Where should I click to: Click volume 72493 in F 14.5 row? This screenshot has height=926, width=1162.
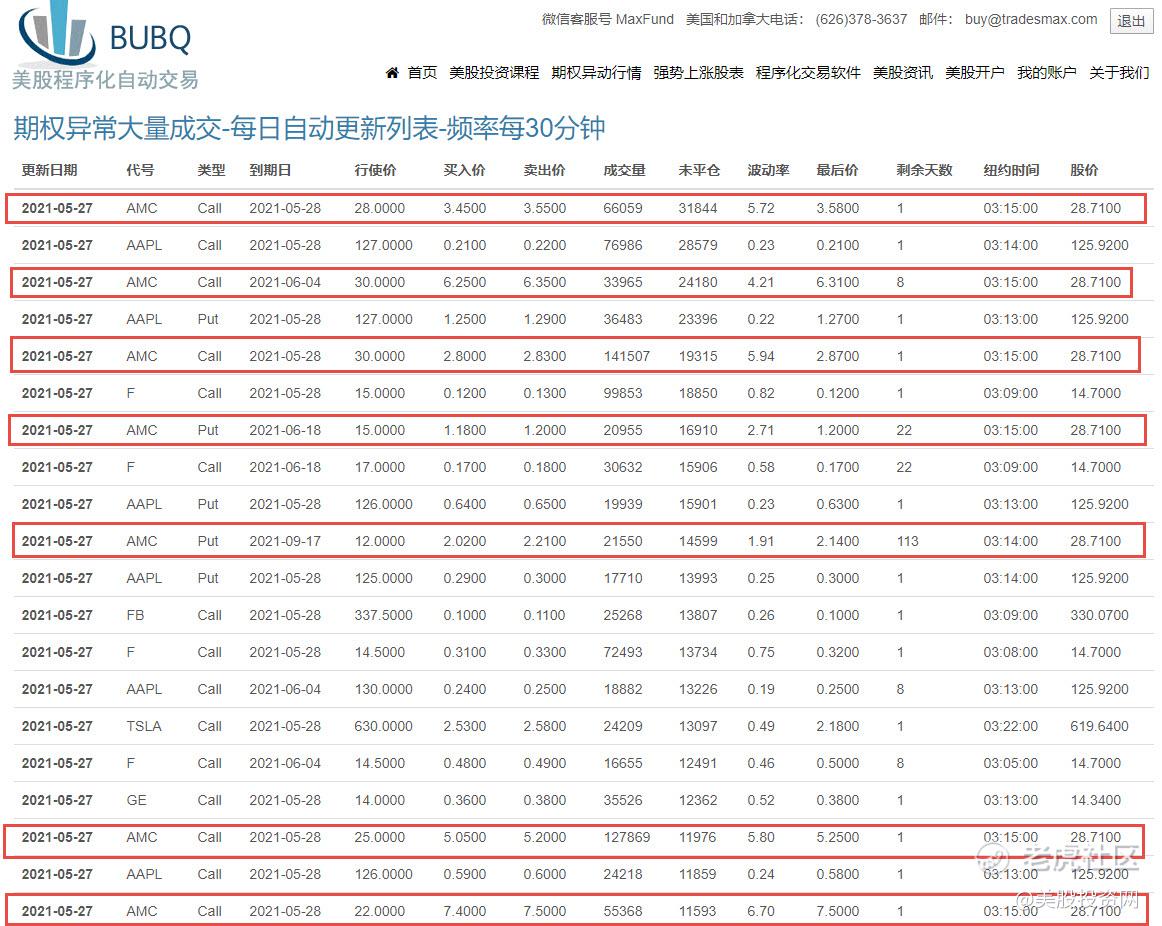[622, 652]
